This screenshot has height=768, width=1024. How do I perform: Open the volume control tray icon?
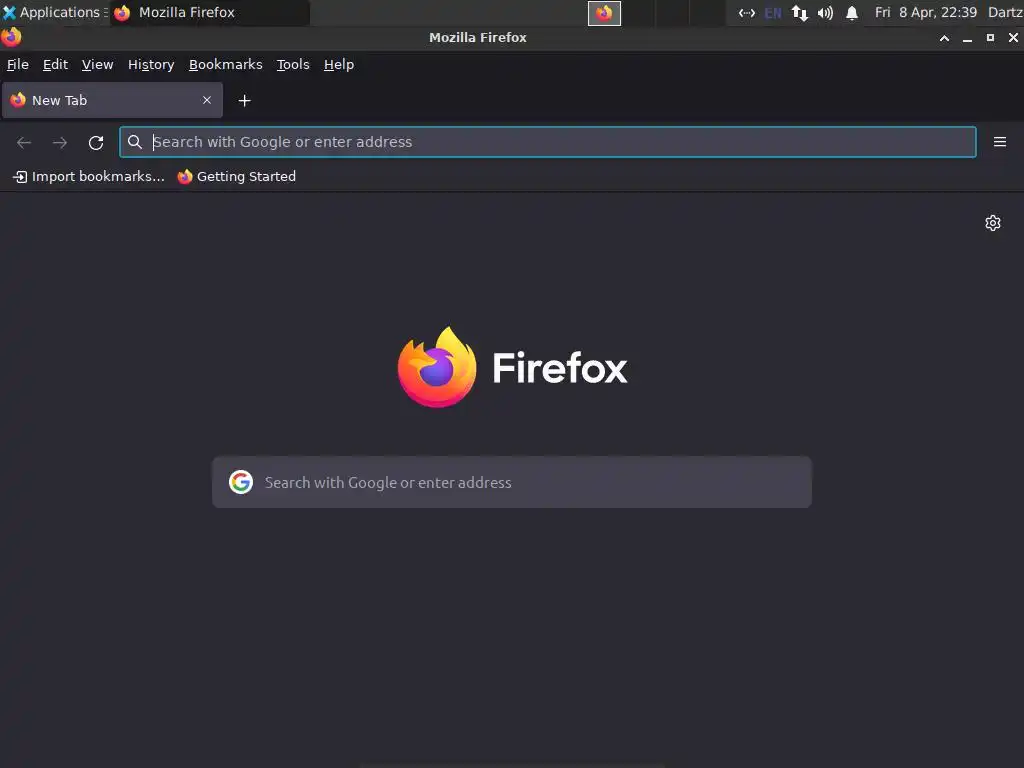(x=825, y=13)
